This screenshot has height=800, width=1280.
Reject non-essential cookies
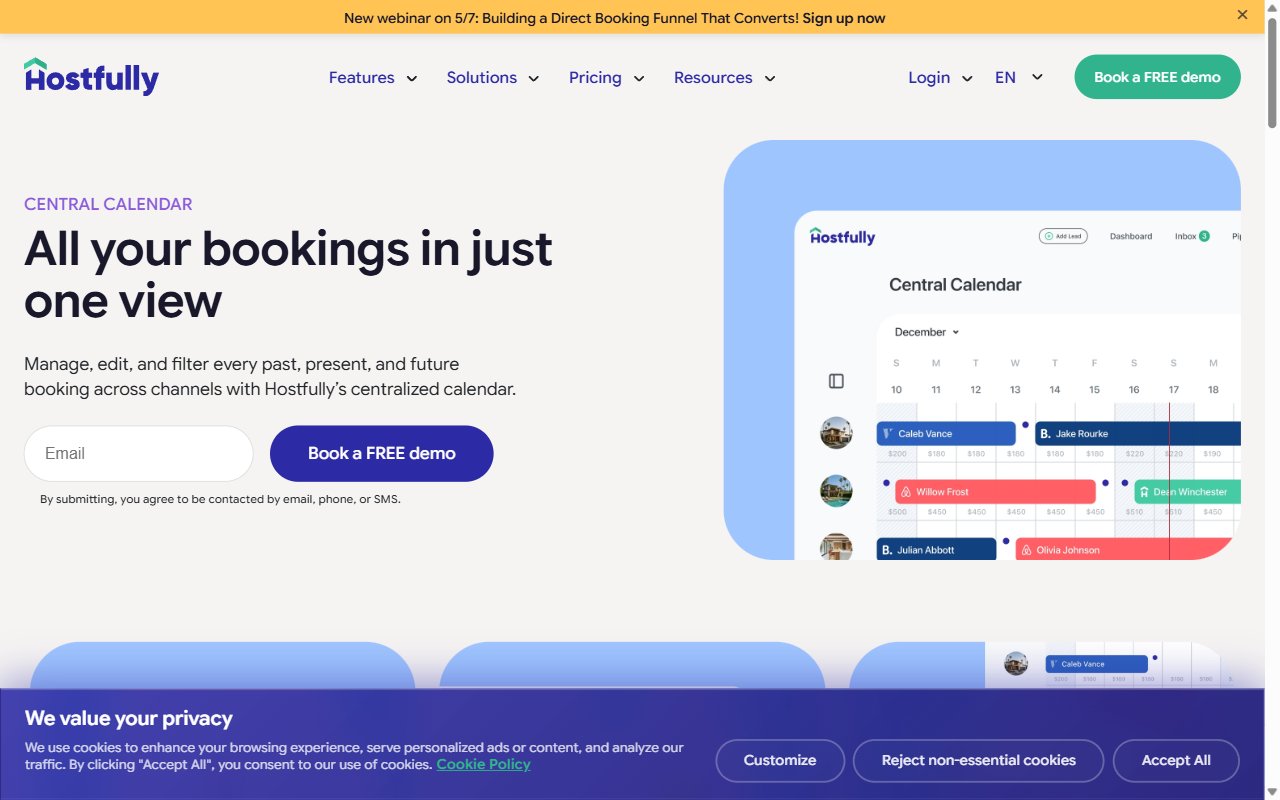pyautogui.click(x=978, y=760)
